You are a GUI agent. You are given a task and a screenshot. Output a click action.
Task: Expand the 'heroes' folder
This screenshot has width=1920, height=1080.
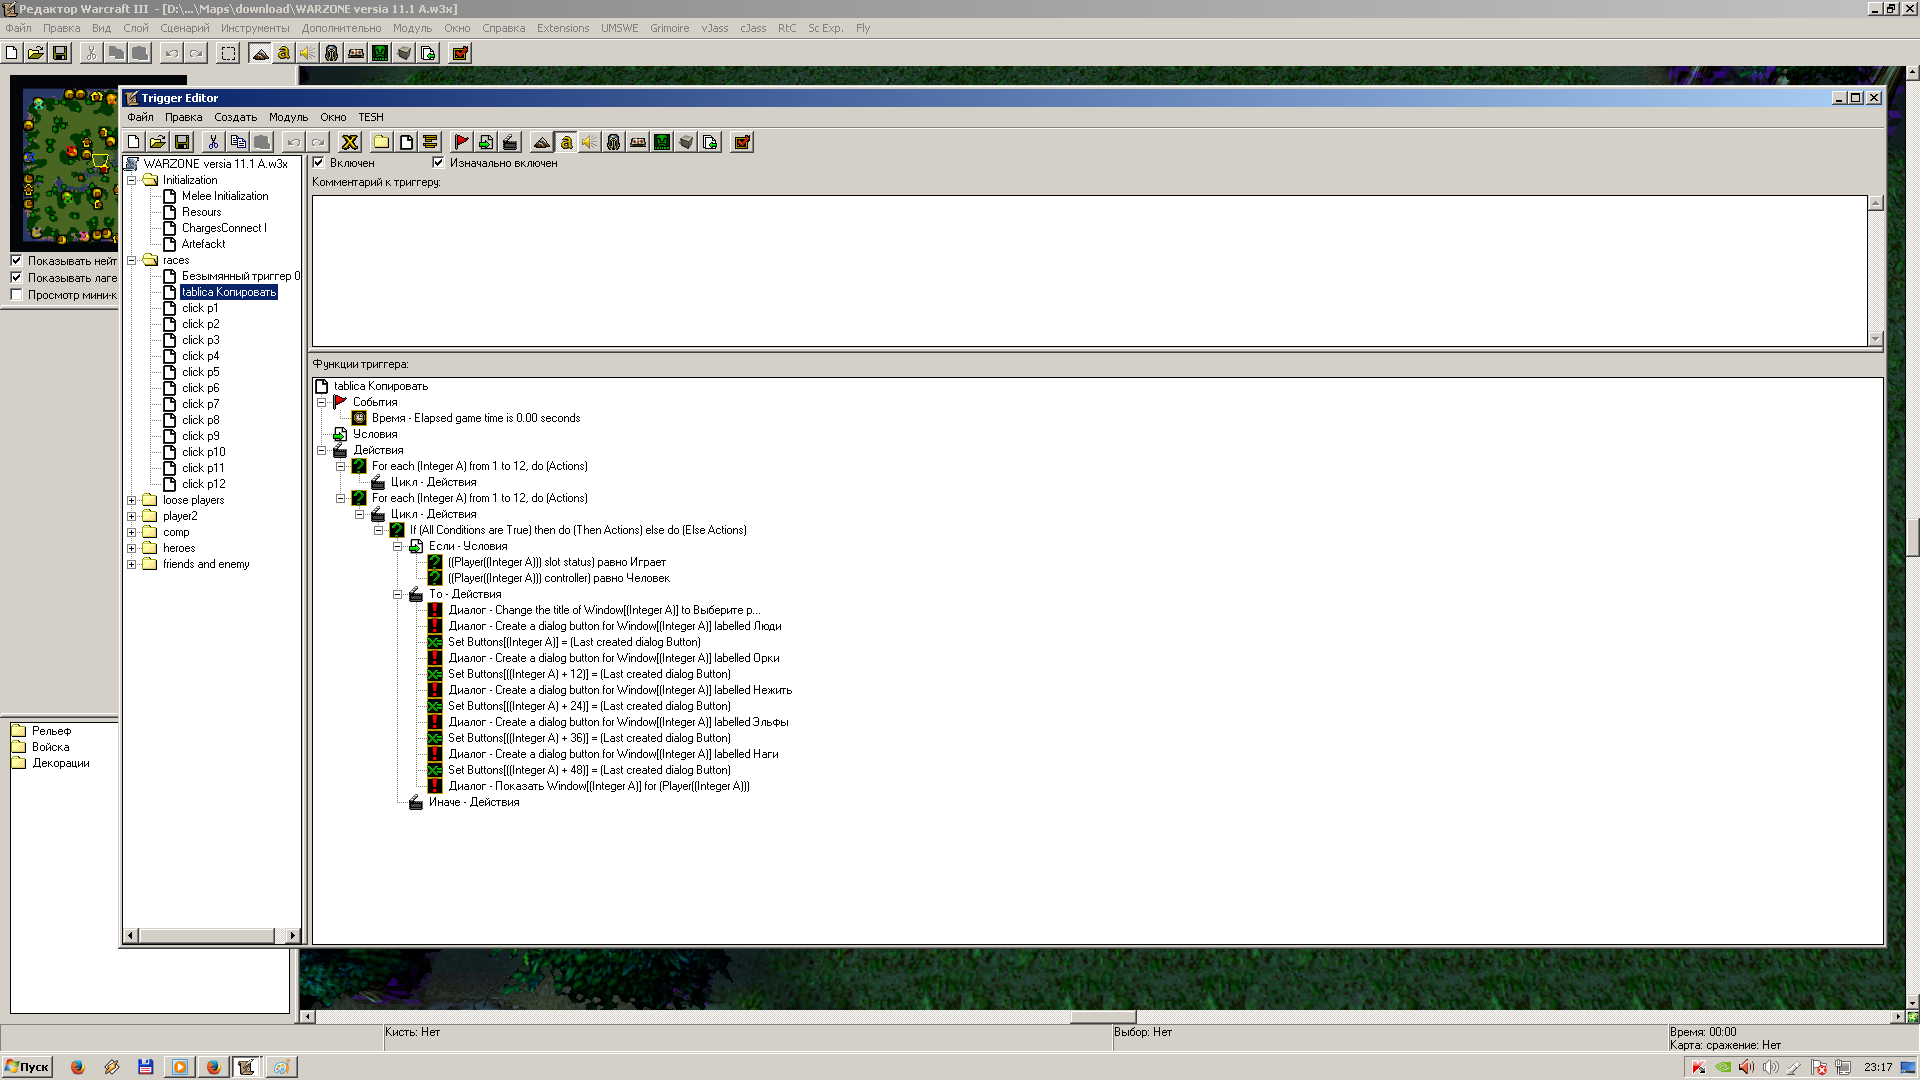131,548
